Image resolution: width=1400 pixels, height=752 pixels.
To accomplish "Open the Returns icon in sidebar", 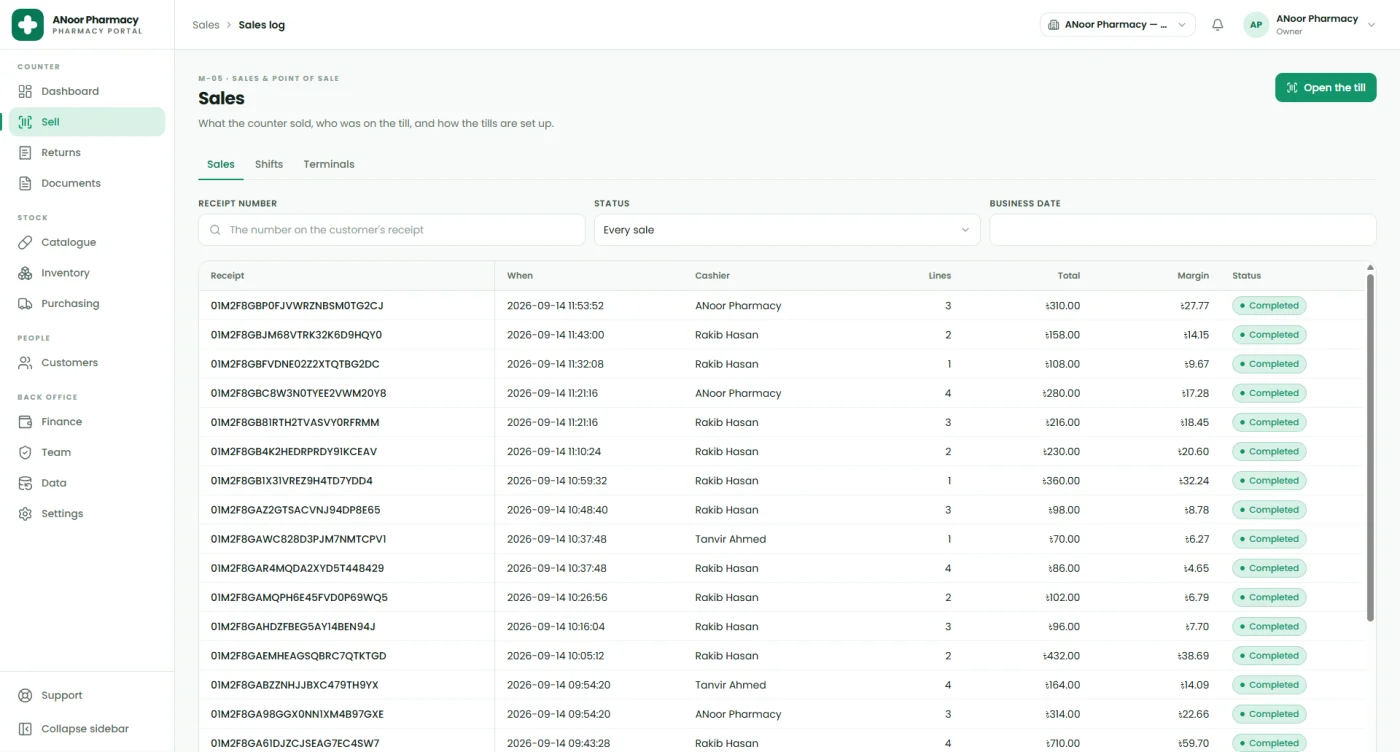I will tap(25, 153).
